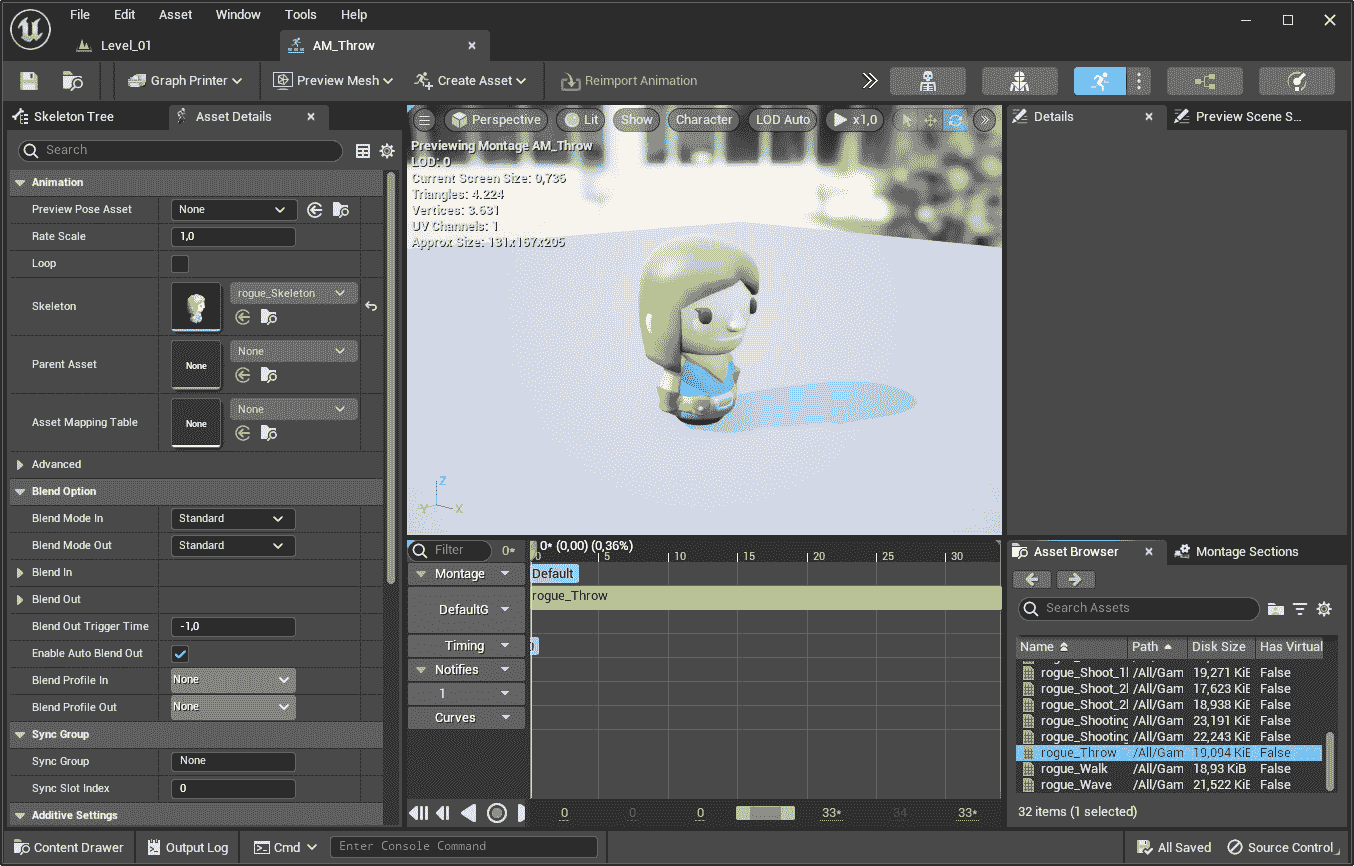Click the Browse to asset in Content Browser toolbar icon
1354x866 pixels.
tap(72, 81)
